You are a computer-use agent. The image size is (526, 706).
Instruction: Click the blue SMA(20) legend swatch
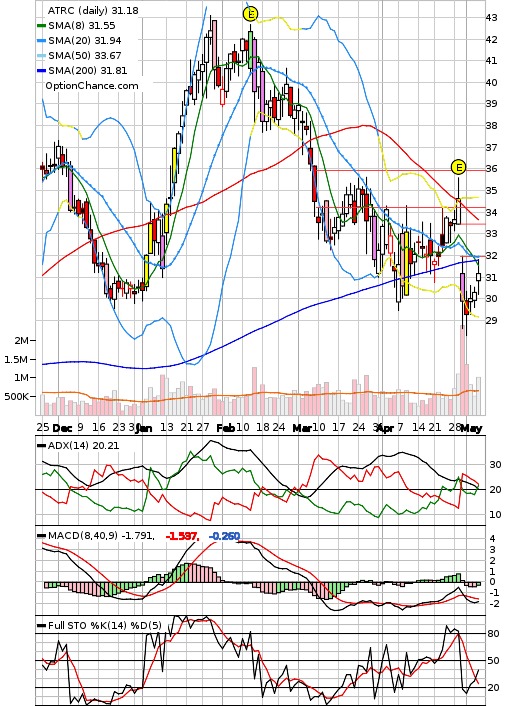click(x=41, y=41)
